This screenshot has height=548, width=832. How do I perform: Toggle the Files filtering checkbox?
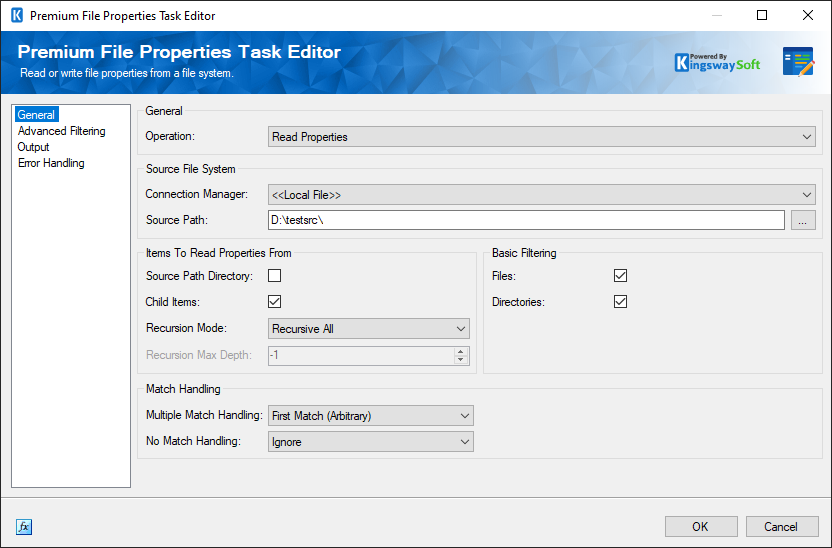tap(620, 276)
